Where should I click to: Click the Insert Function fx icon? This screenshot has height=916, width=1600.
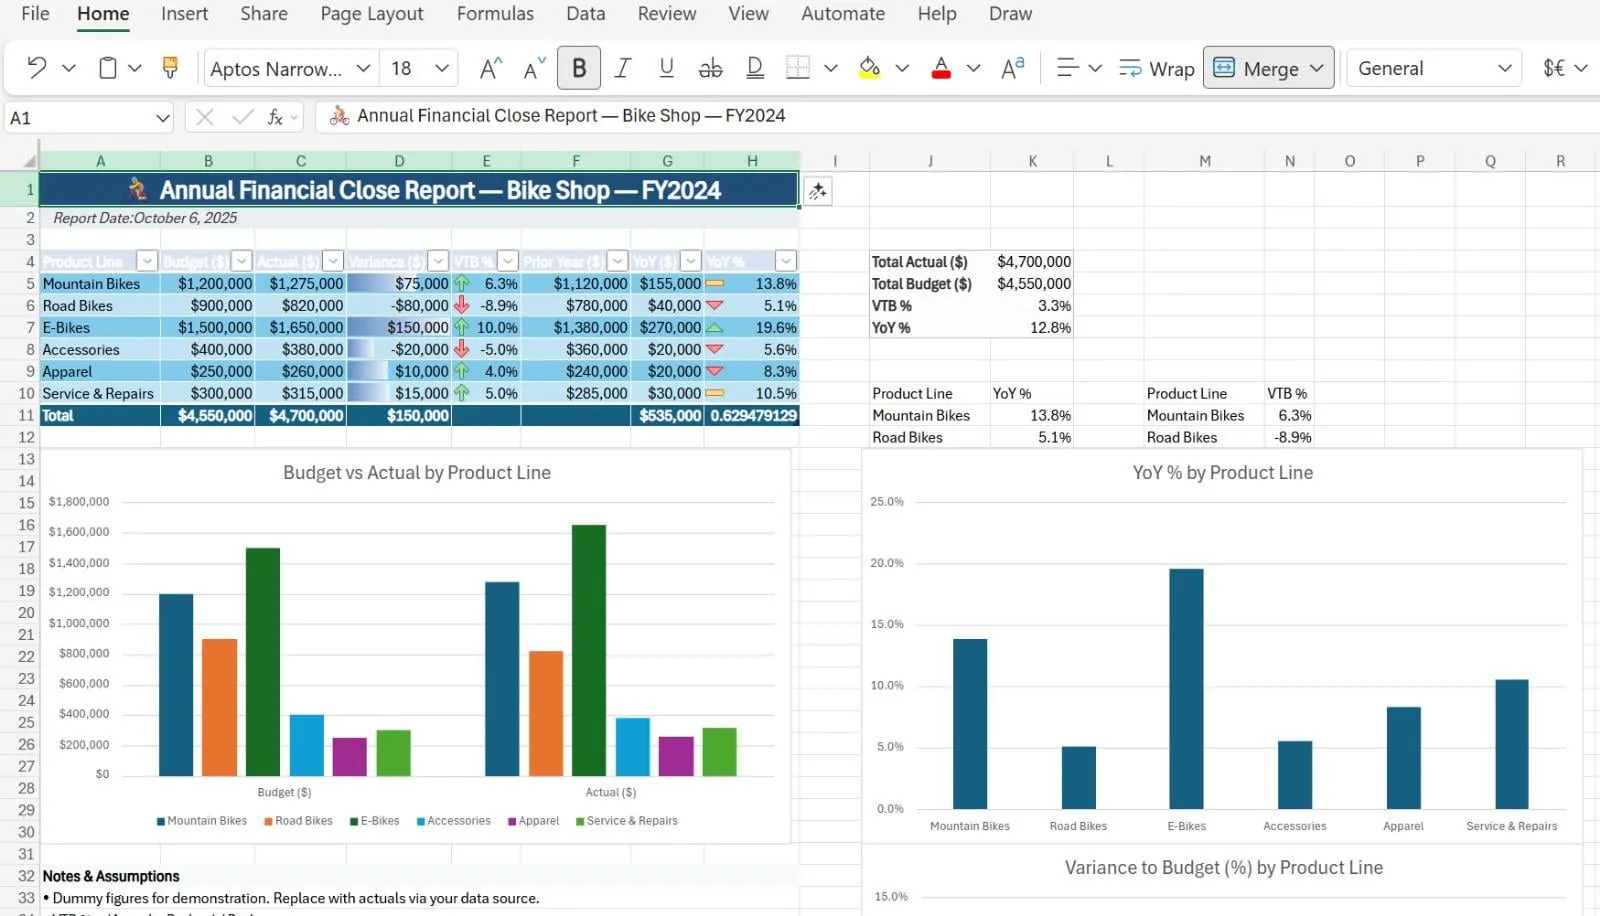(275, 118)
